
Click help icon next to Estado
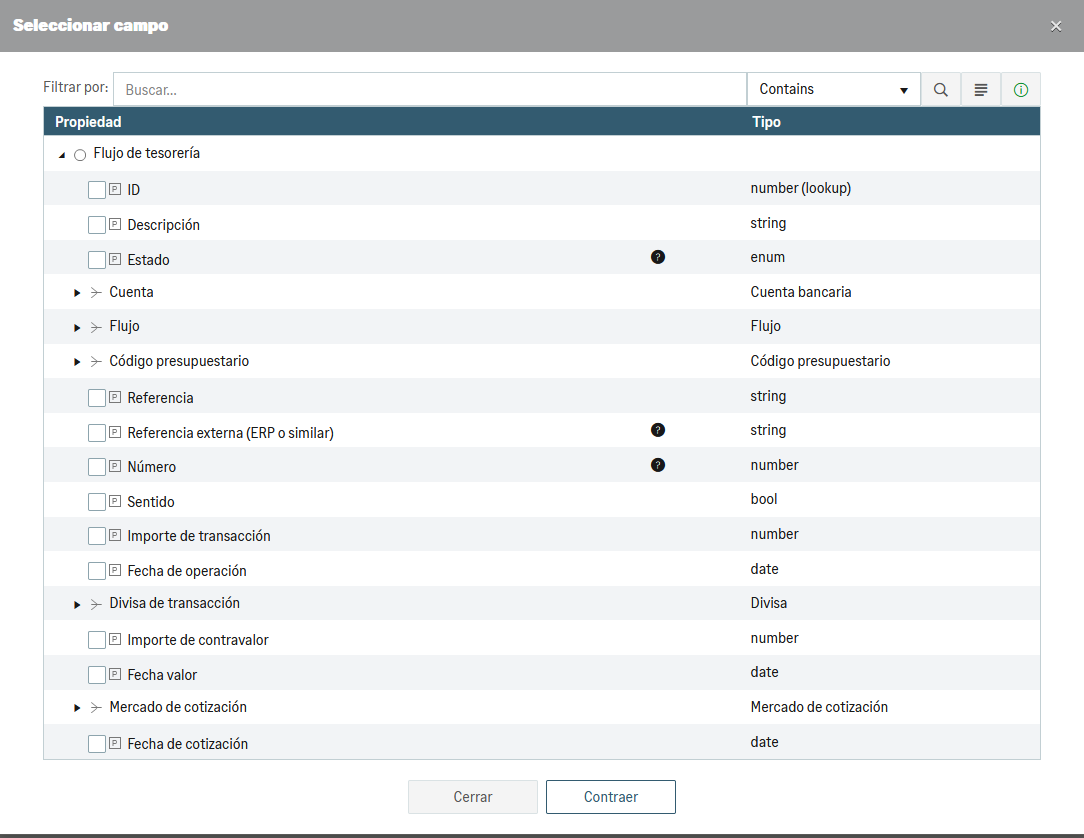coord(658,257)
